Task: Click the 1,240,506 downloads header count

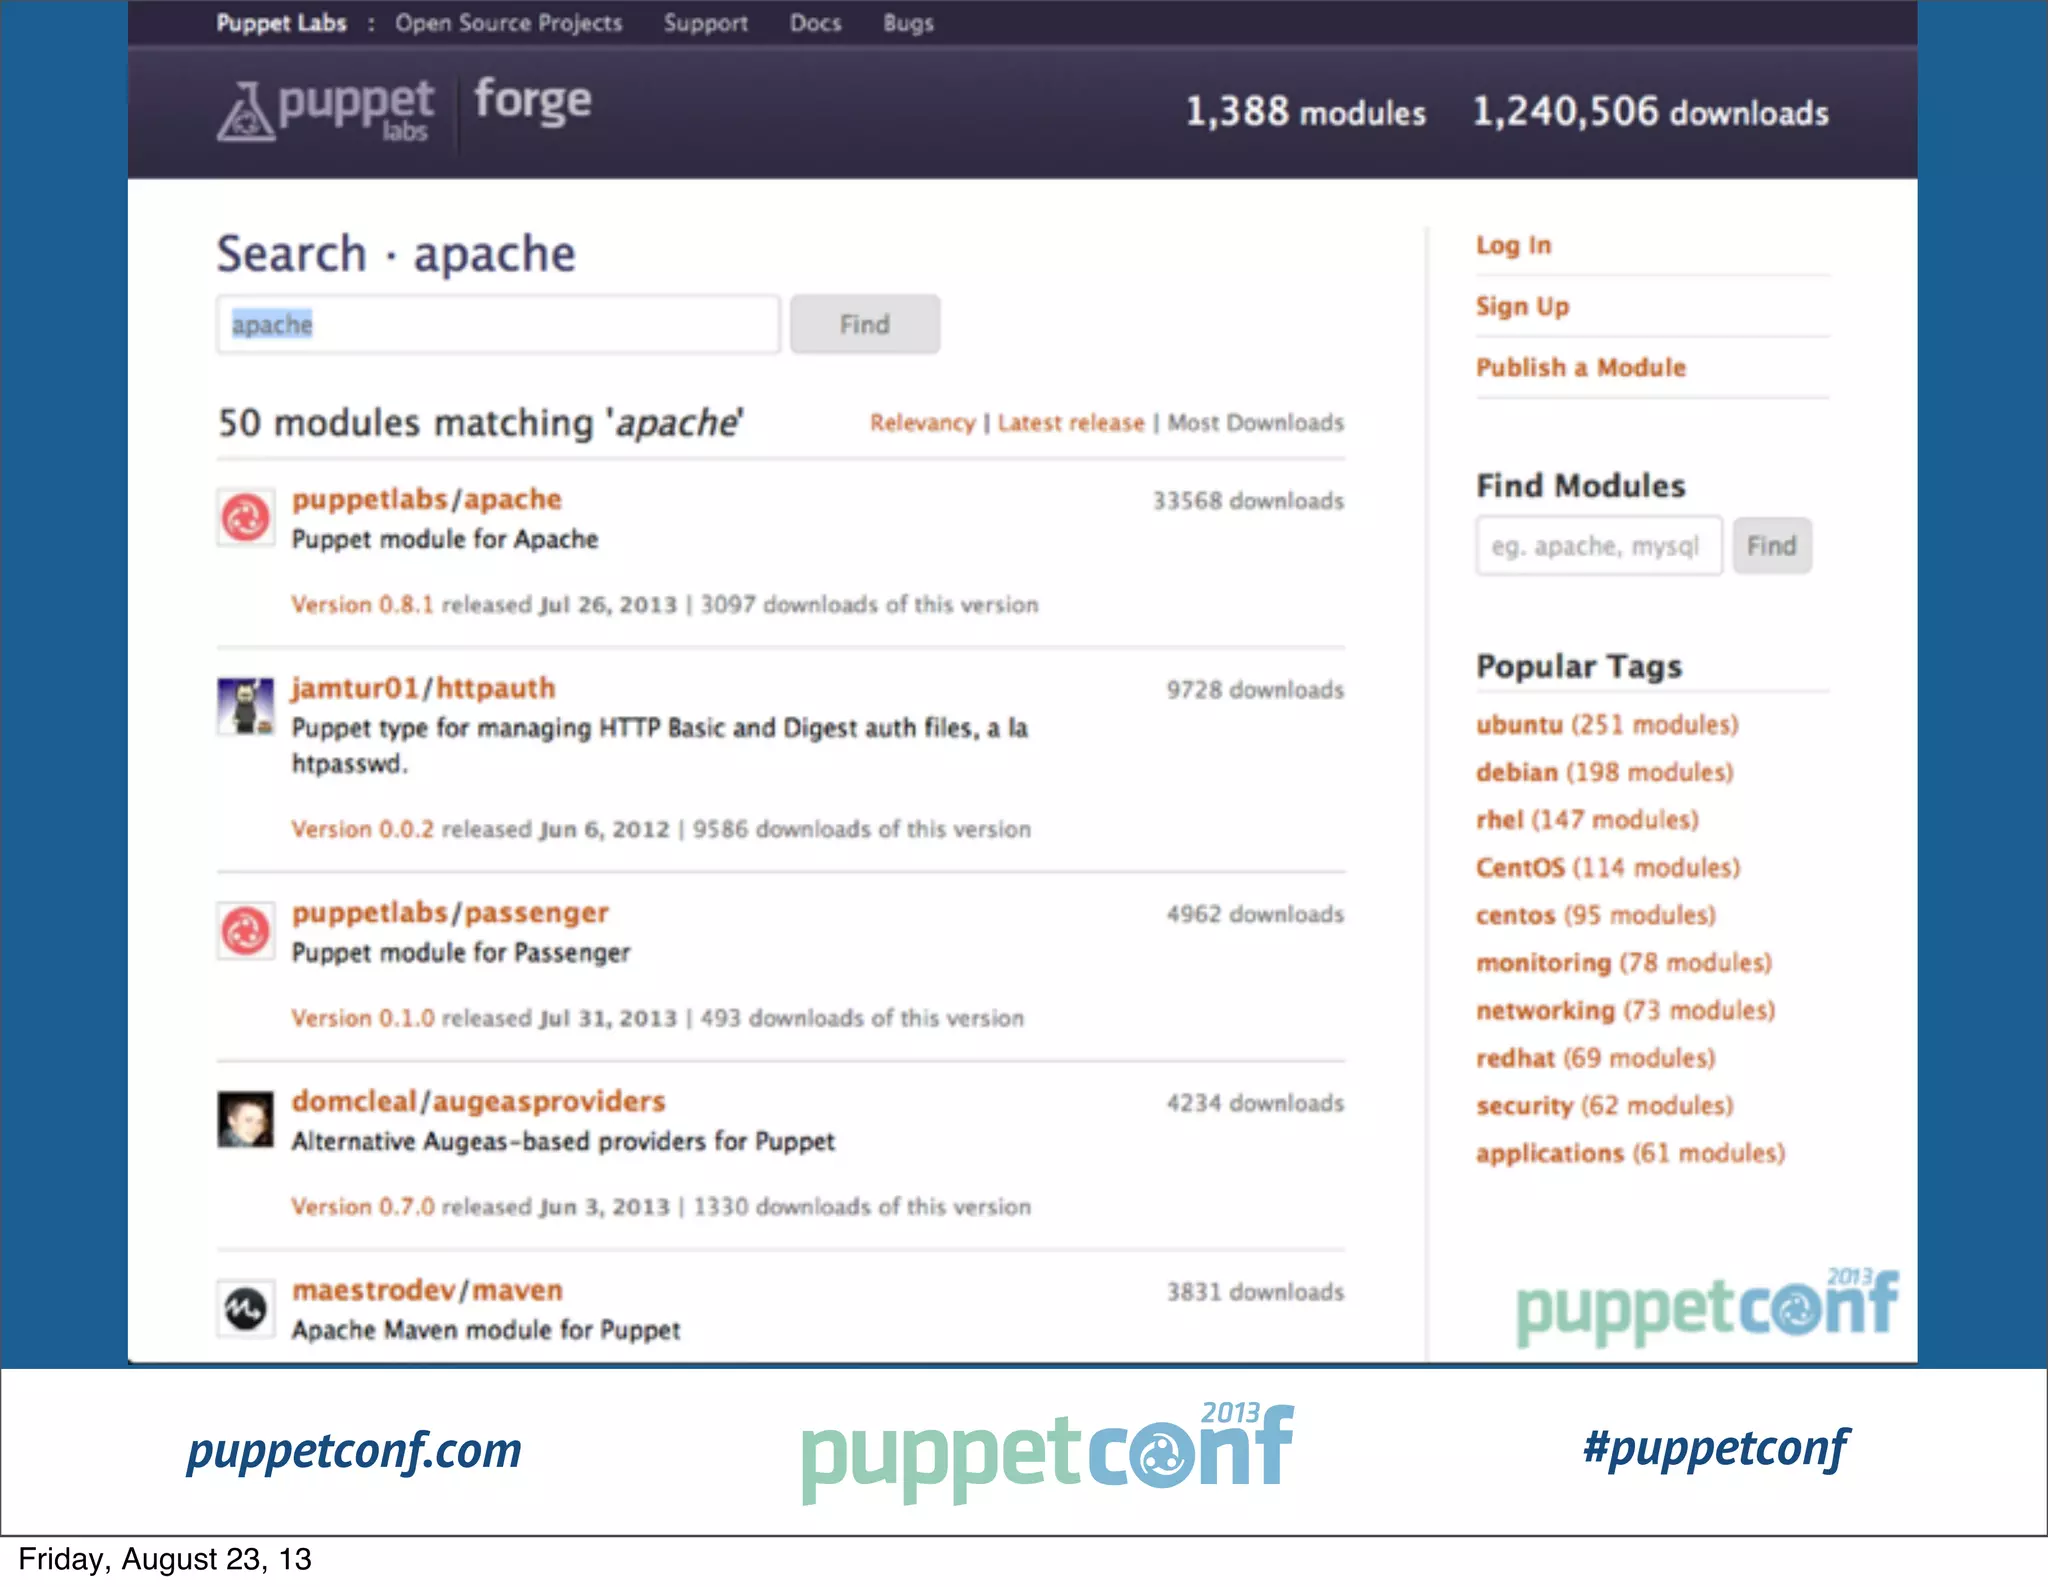Action: click(1651, 112)
